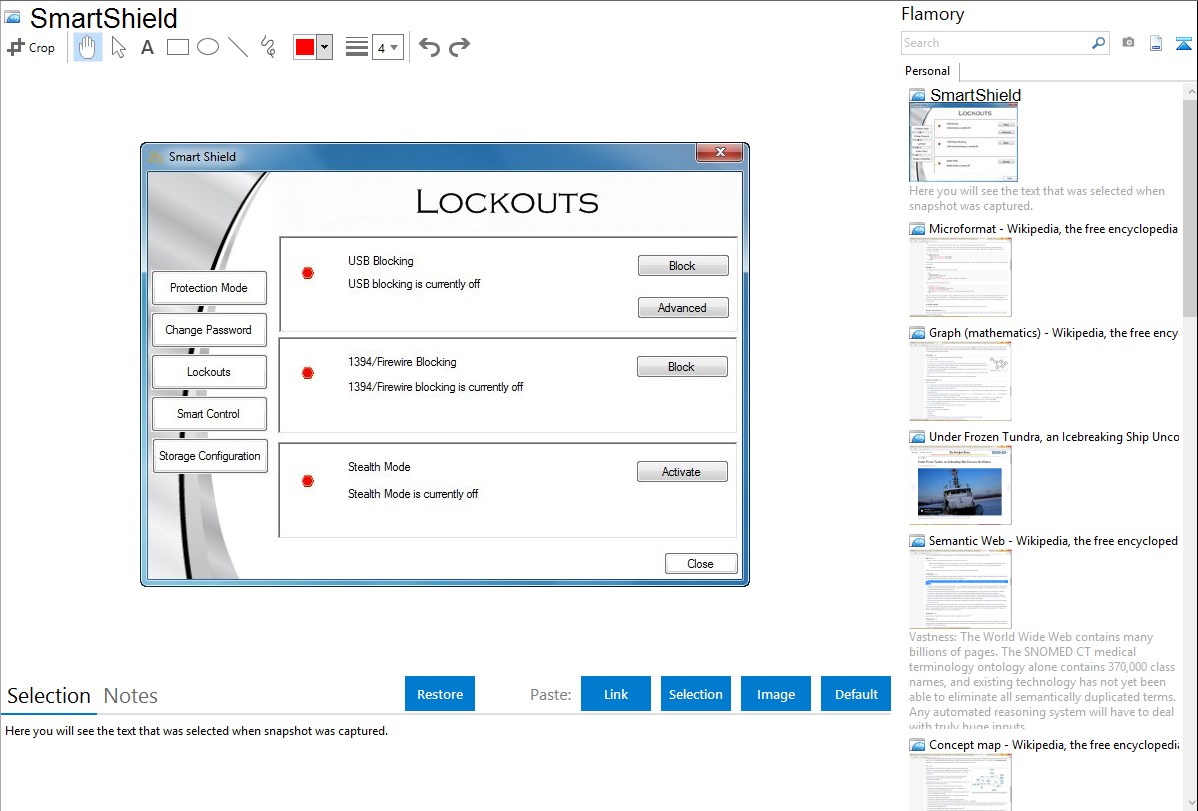Click the Semantic Web snapshot title

tap(1053, 540)
